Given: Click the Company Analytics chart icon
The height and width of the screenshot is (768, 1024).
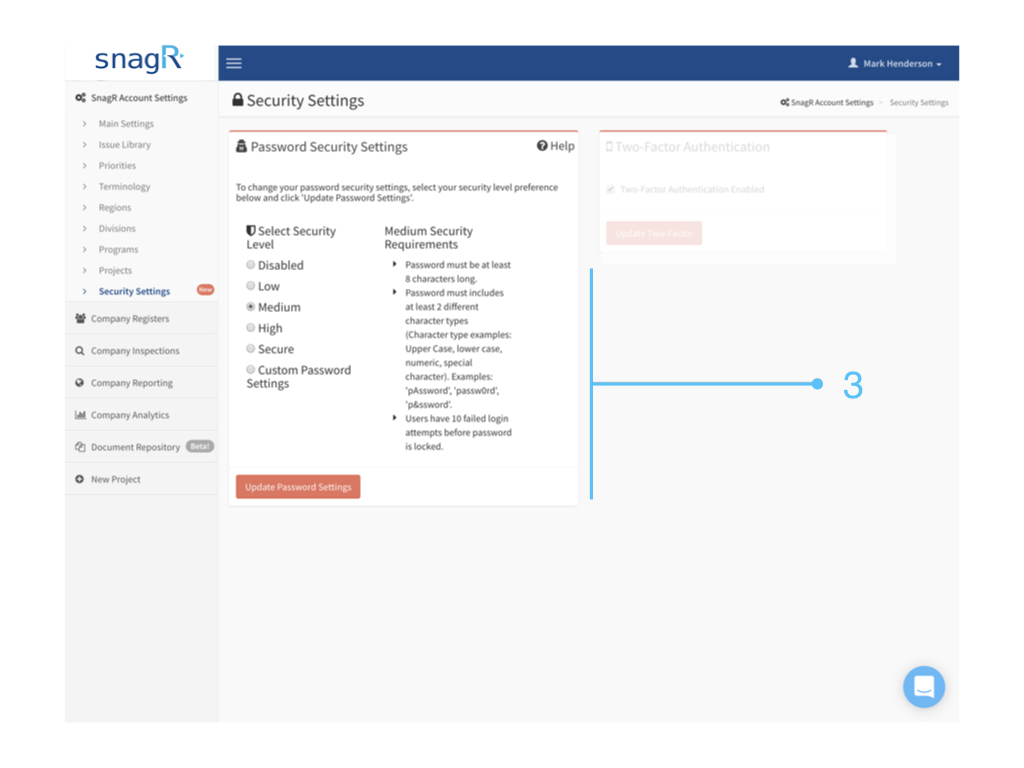Looking at the screenshot, I should [x=80, y=415].
